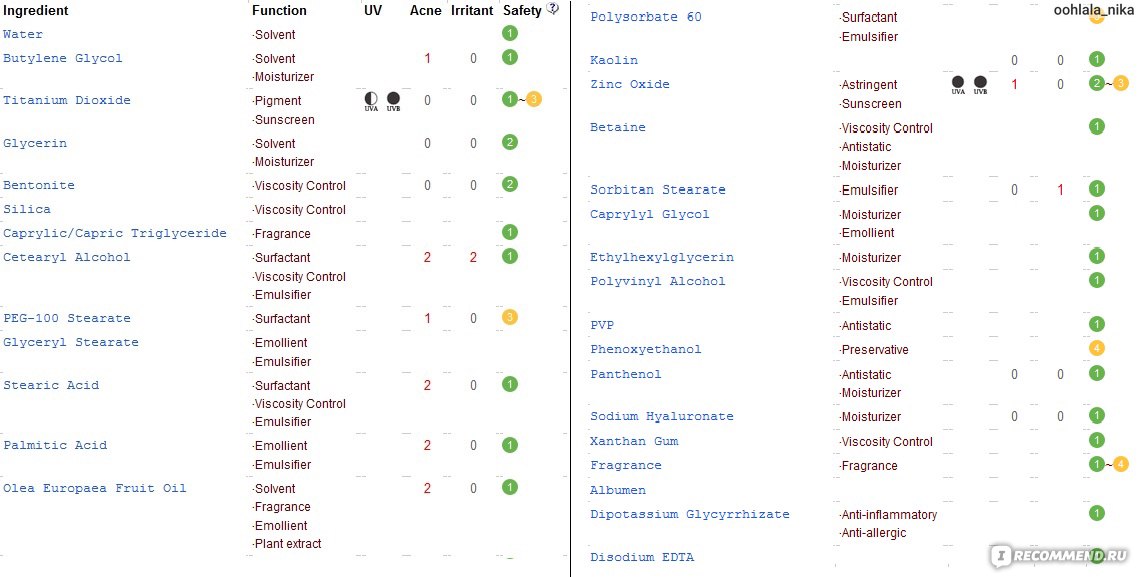Click the help question mark beside Safety
Screen dimensions: 1138x577
553,9
